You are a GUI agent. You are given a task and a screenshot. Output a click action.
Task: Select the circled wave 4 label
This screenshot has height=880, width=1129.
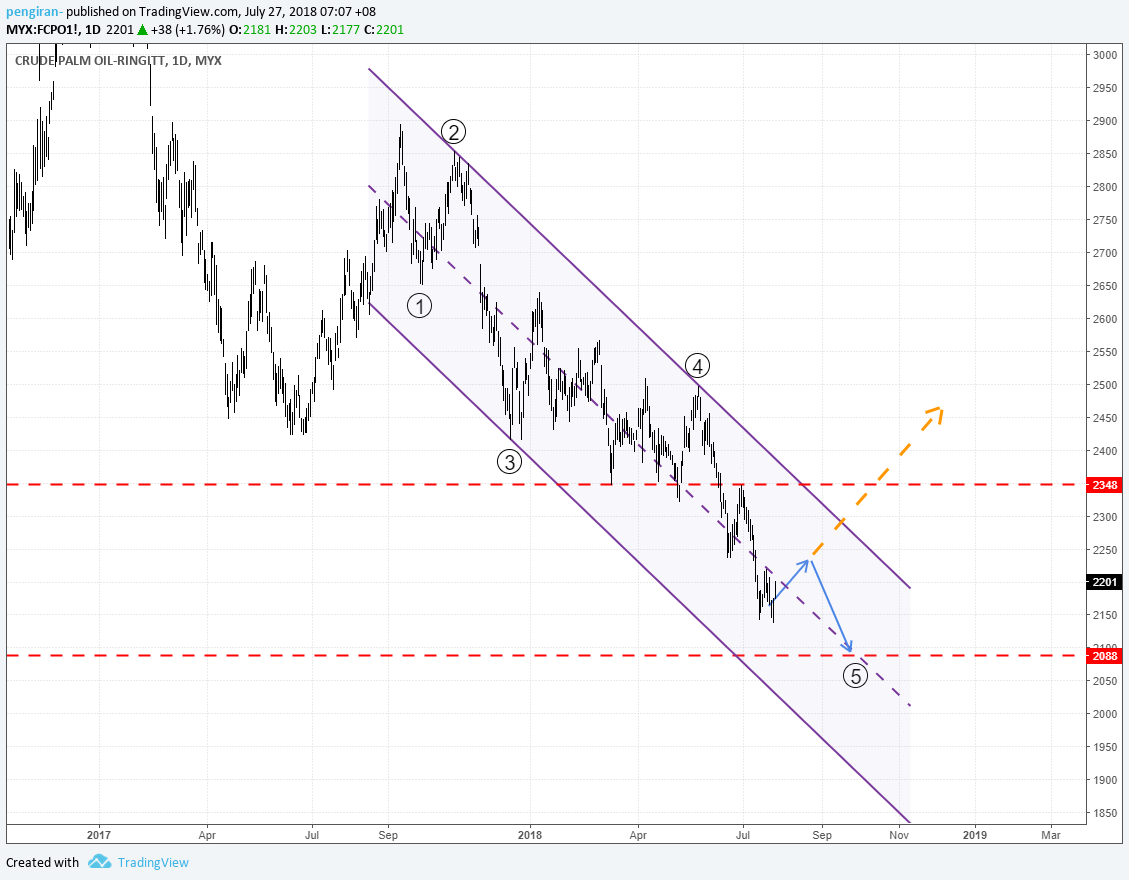click(x=697, y=366)
